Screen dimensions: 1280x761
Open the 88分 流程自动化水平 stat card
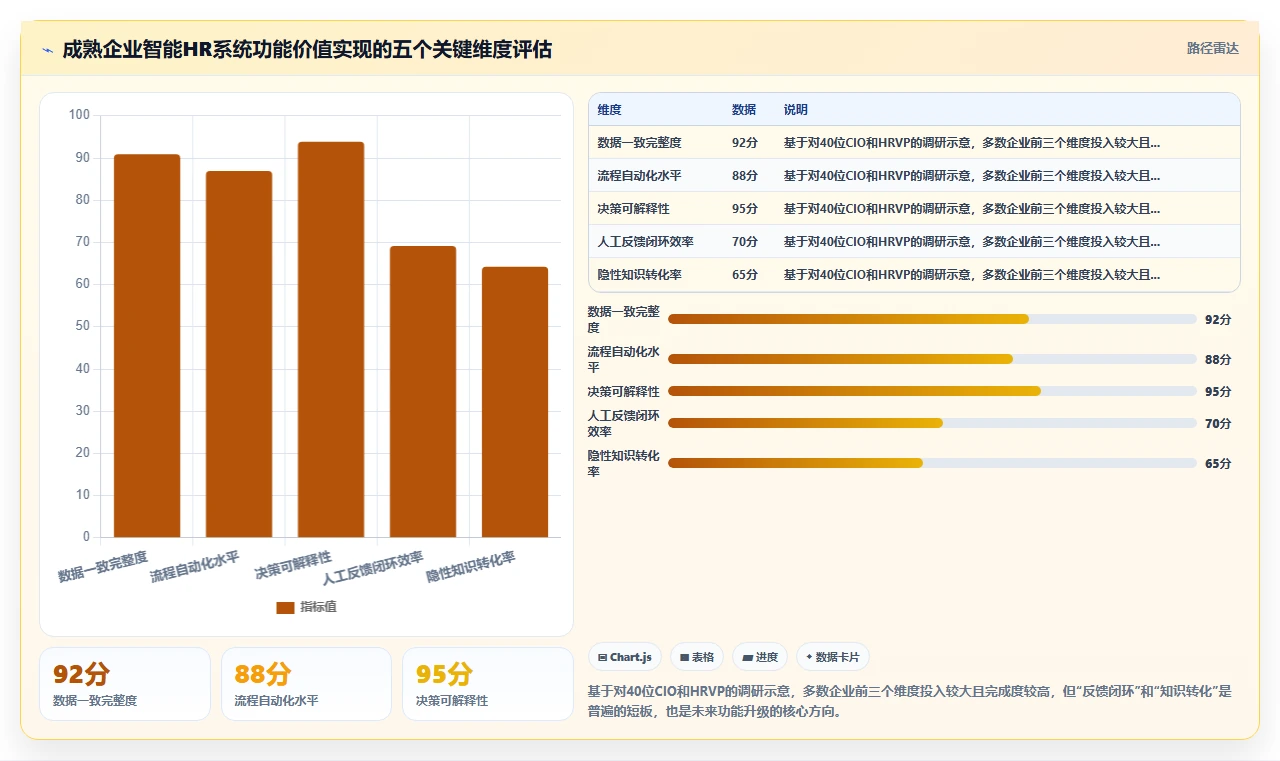pos(306,684)
